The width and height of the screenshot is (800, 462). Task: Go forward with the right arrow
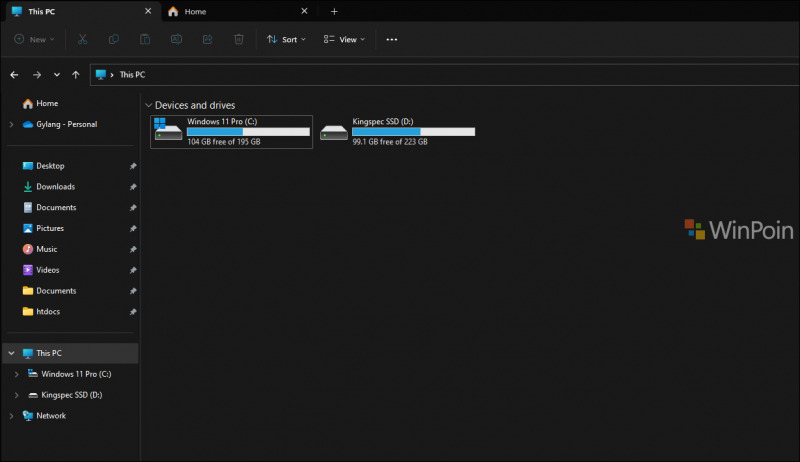(x=37, y=74)
